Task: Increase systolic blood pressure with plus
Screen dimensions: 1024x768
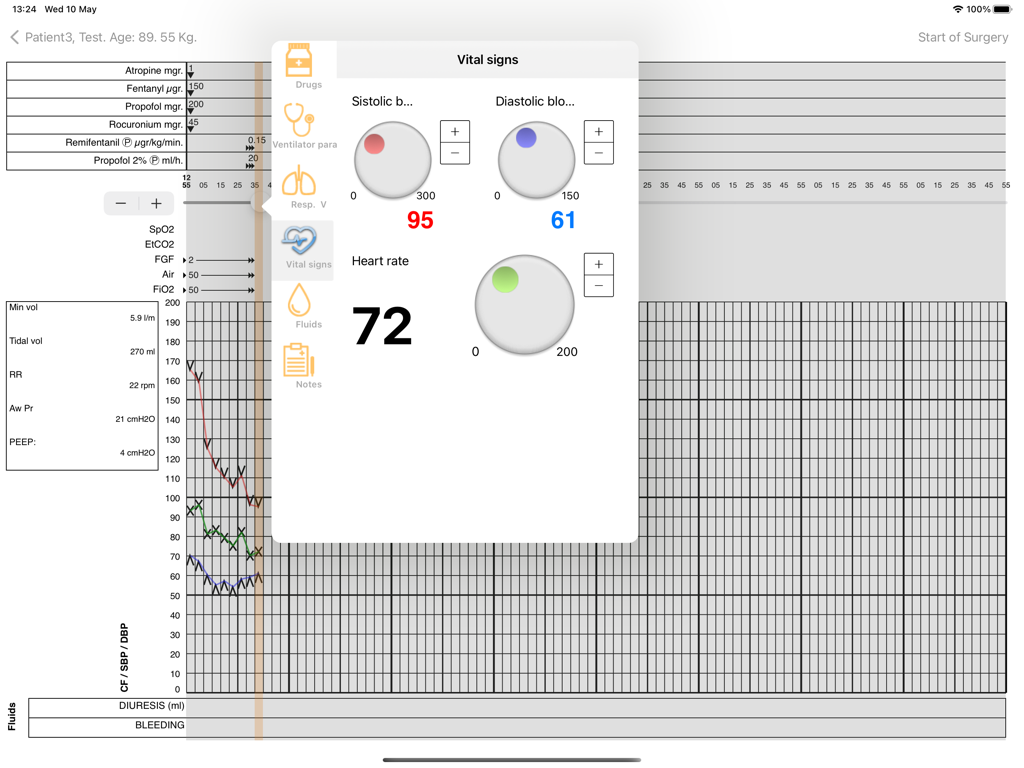Action: coord(455,131)
